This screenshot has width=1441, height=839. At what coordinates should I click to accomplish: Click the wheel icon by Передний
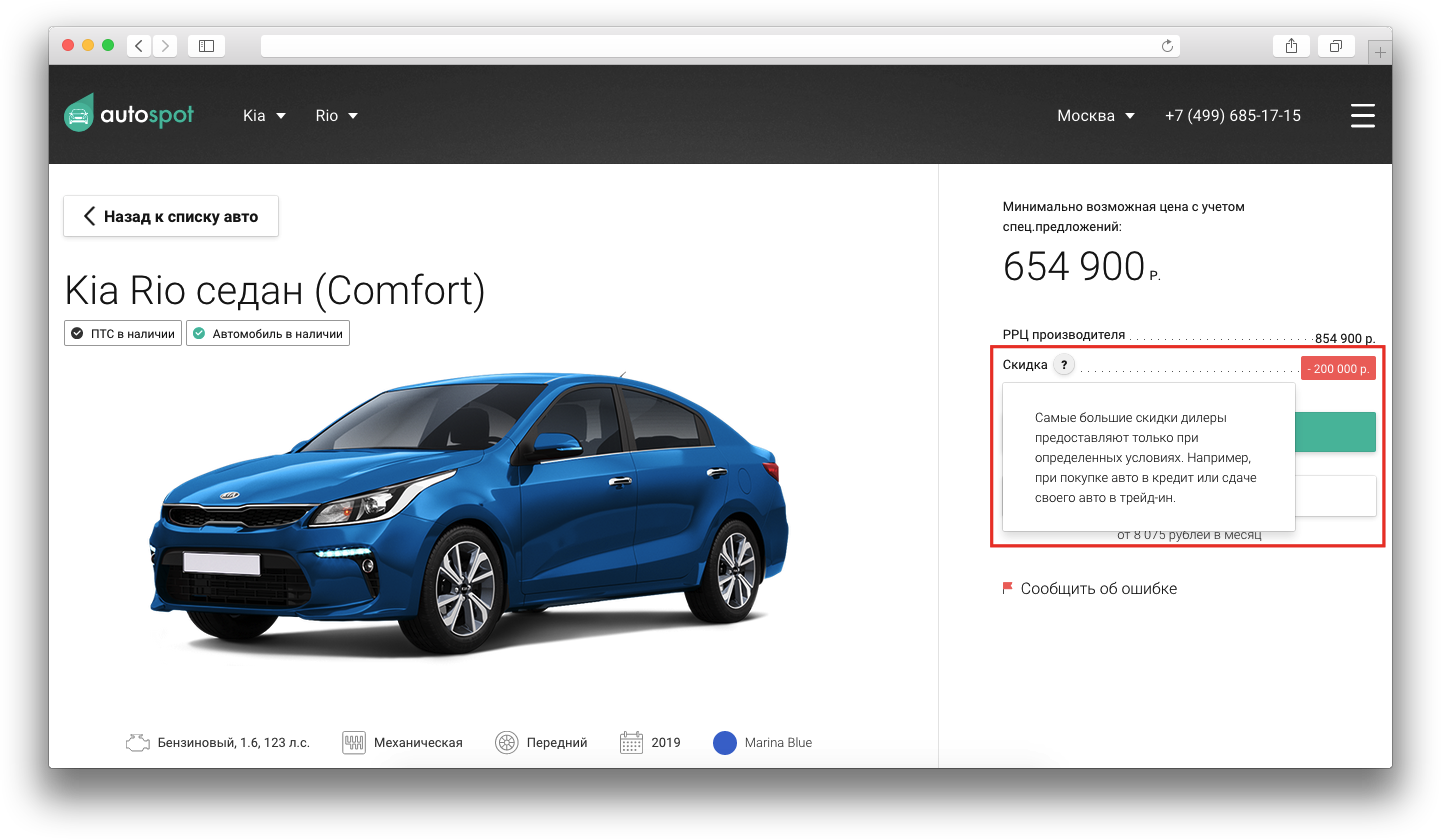point(507,743)
